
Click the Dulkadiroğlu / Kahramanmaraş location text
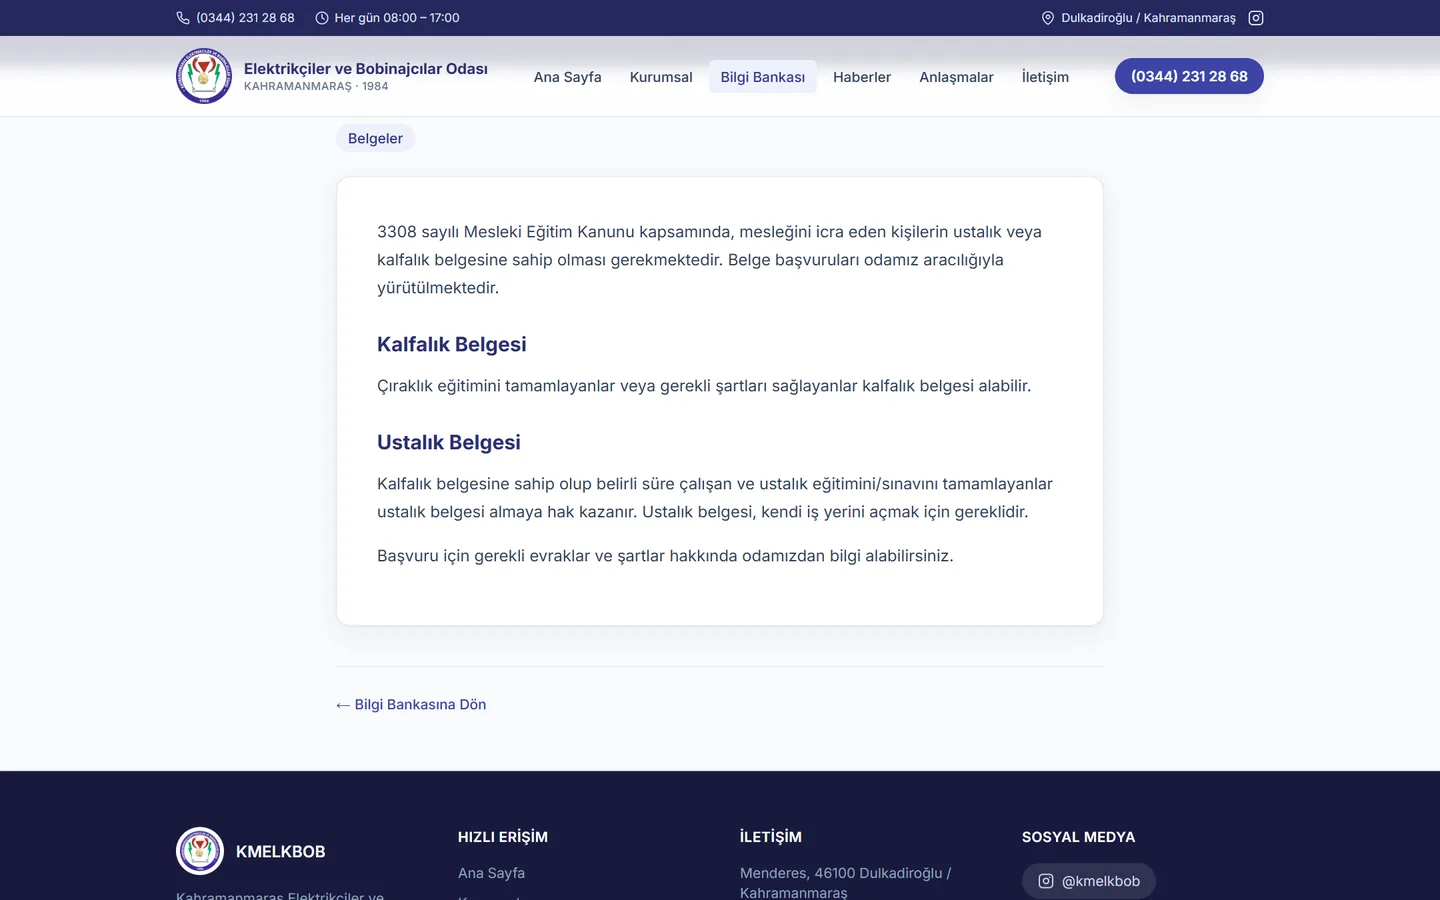1148,18
